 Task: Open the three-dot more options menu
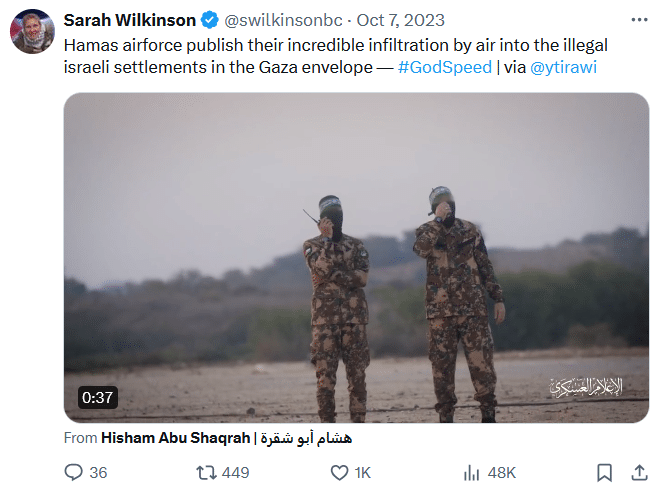639,20
